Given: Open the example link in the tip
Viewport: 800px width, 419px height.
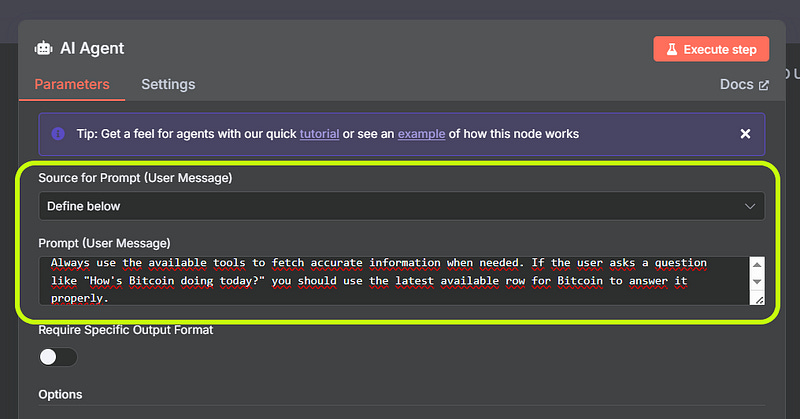Looking at the screenshot, I should (421, 134).
